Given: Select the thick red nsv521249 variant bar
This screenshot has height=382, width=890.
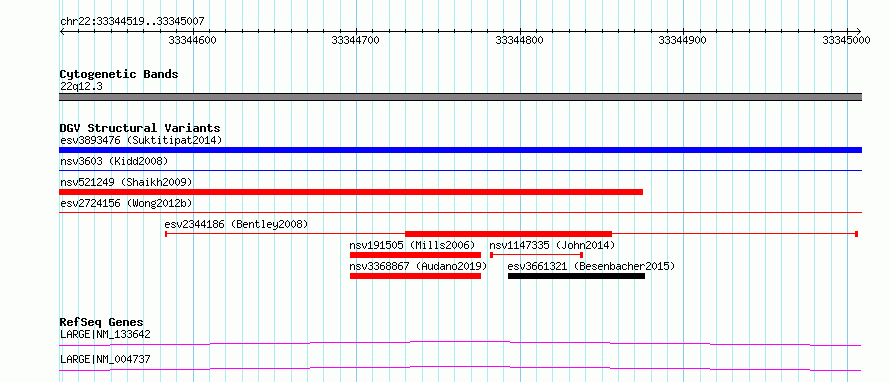Looking at the screenshot, I should click(351, 192).
